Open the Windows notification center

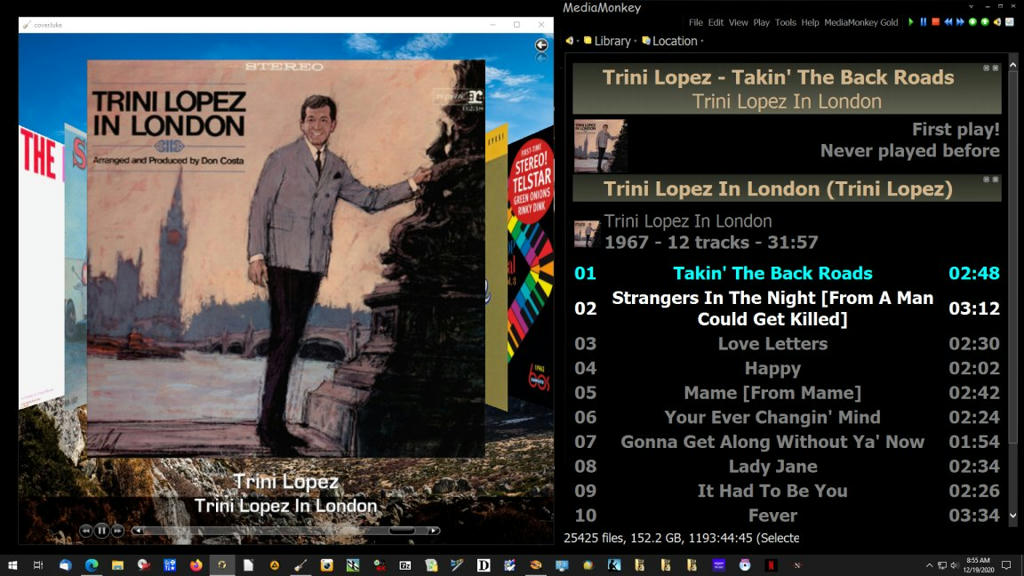coord(1006,566)
